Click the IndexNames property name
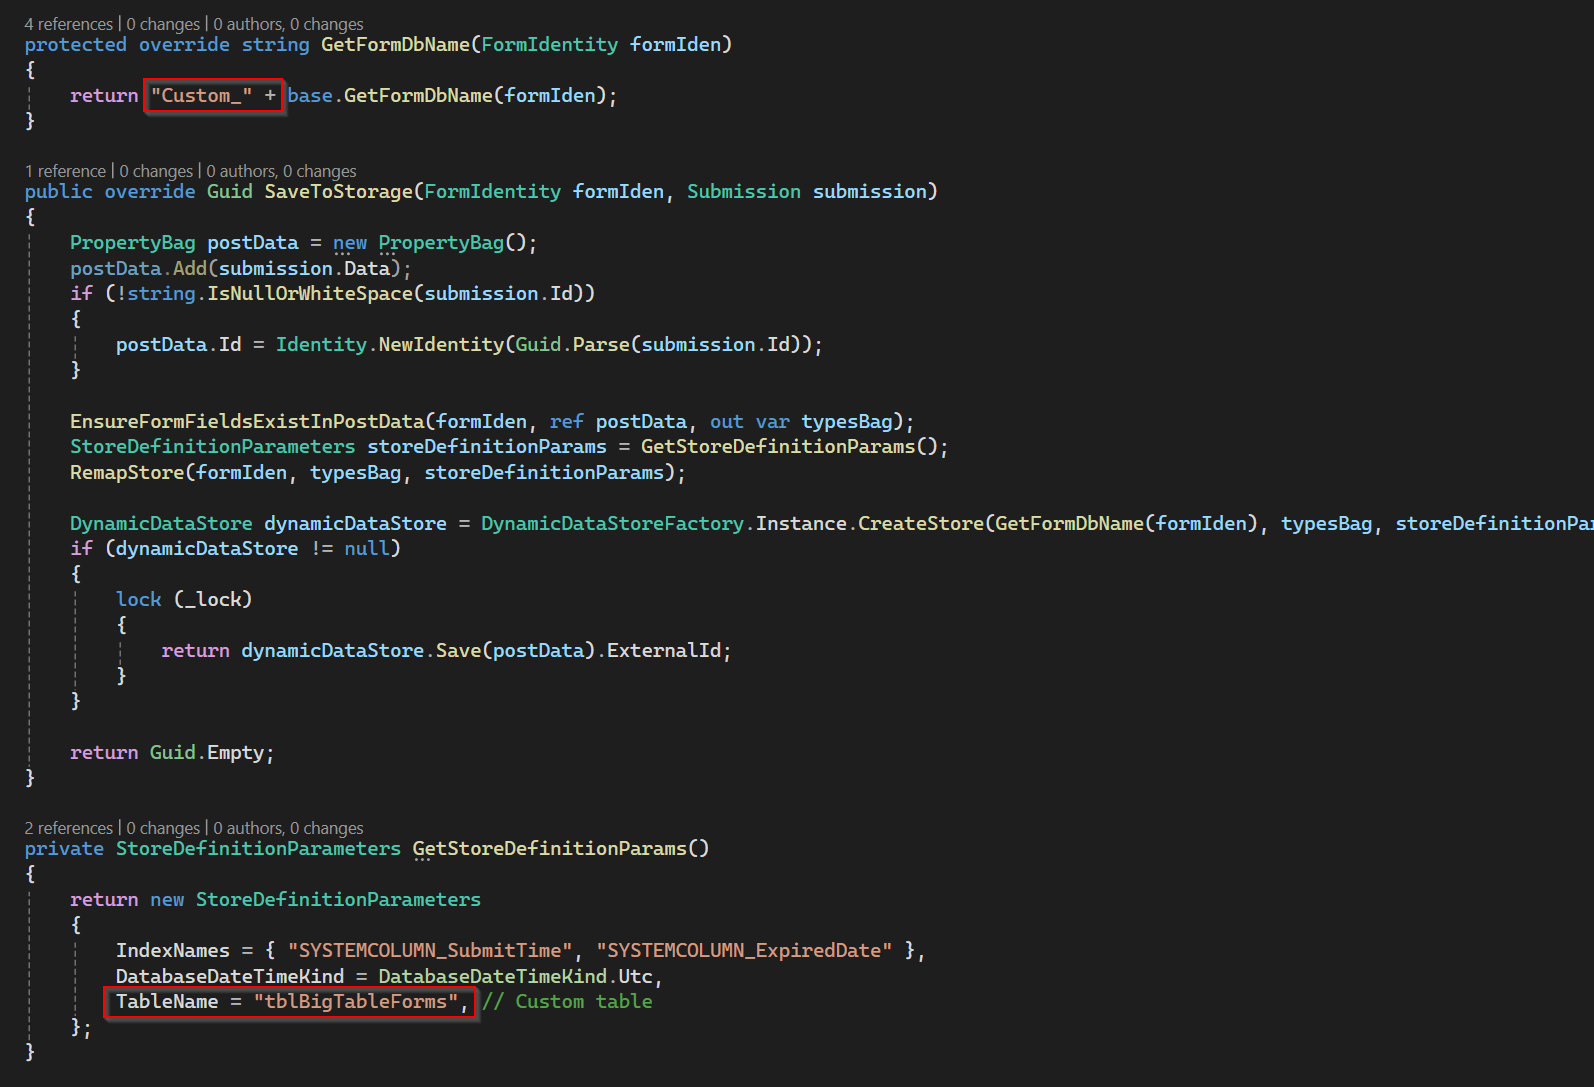This screenshot has width=1594, height=1087. coord(172,951)
